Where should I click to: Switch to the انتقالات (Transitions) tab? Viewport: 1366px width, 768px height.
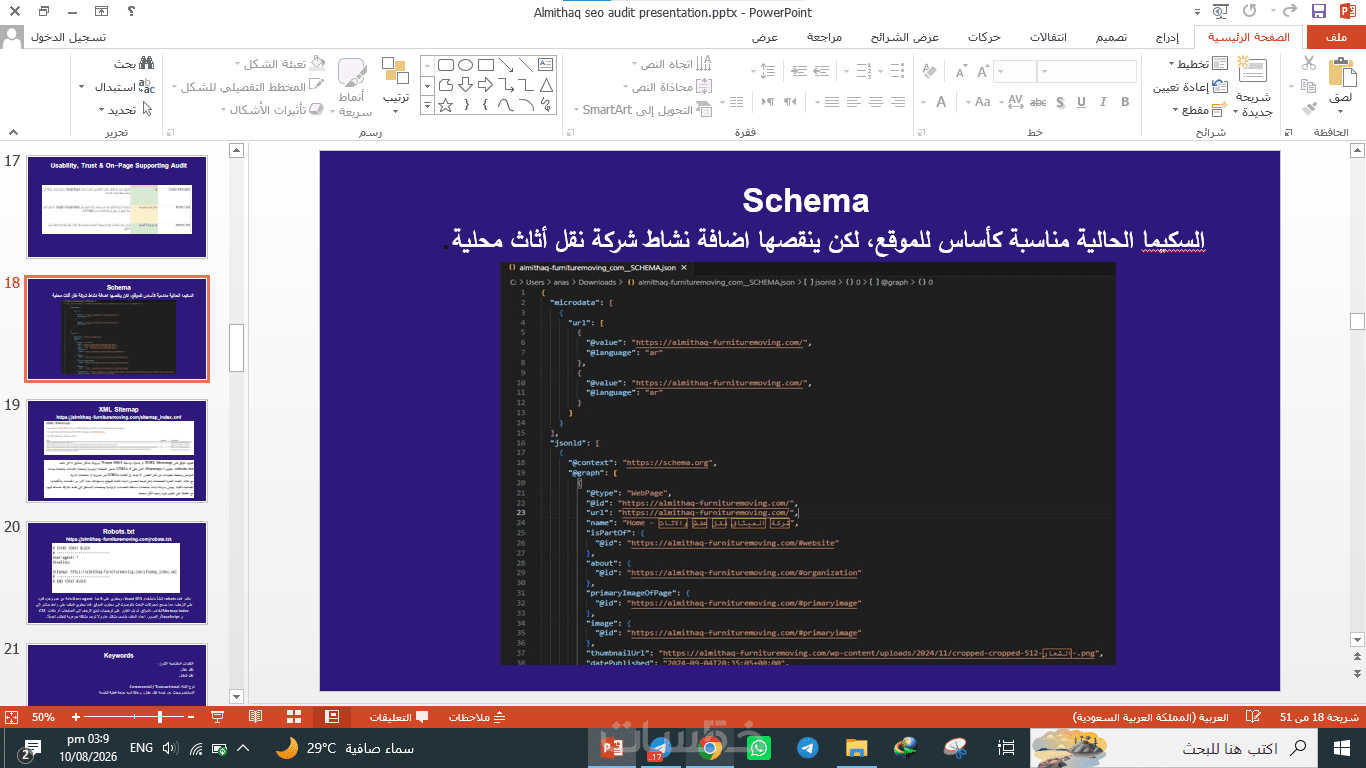pyautogui.click(x=1047, y=38)
